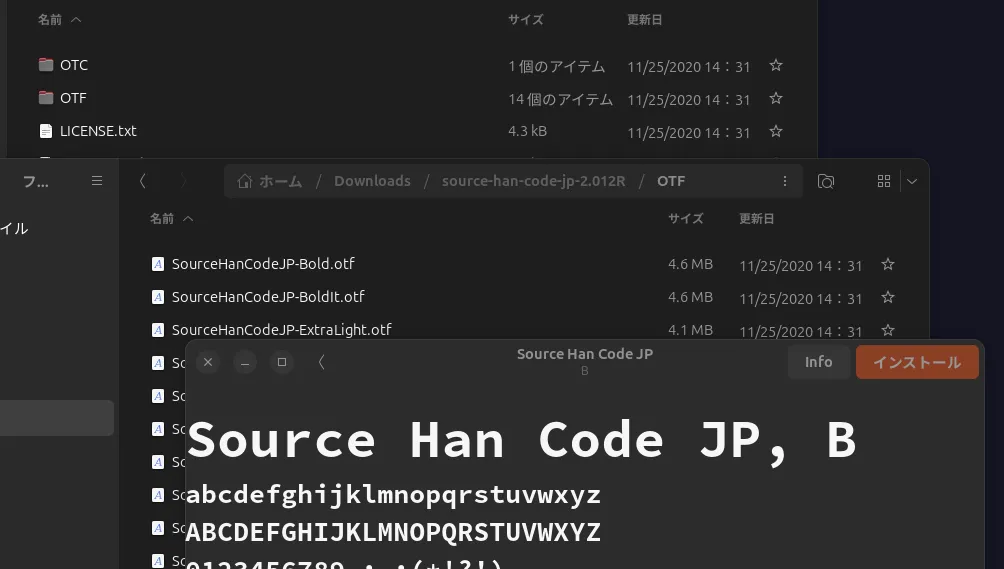1004x569 pixels.
Task: Sort by 更新日 column in OTF window
Action: coord(756,218)
